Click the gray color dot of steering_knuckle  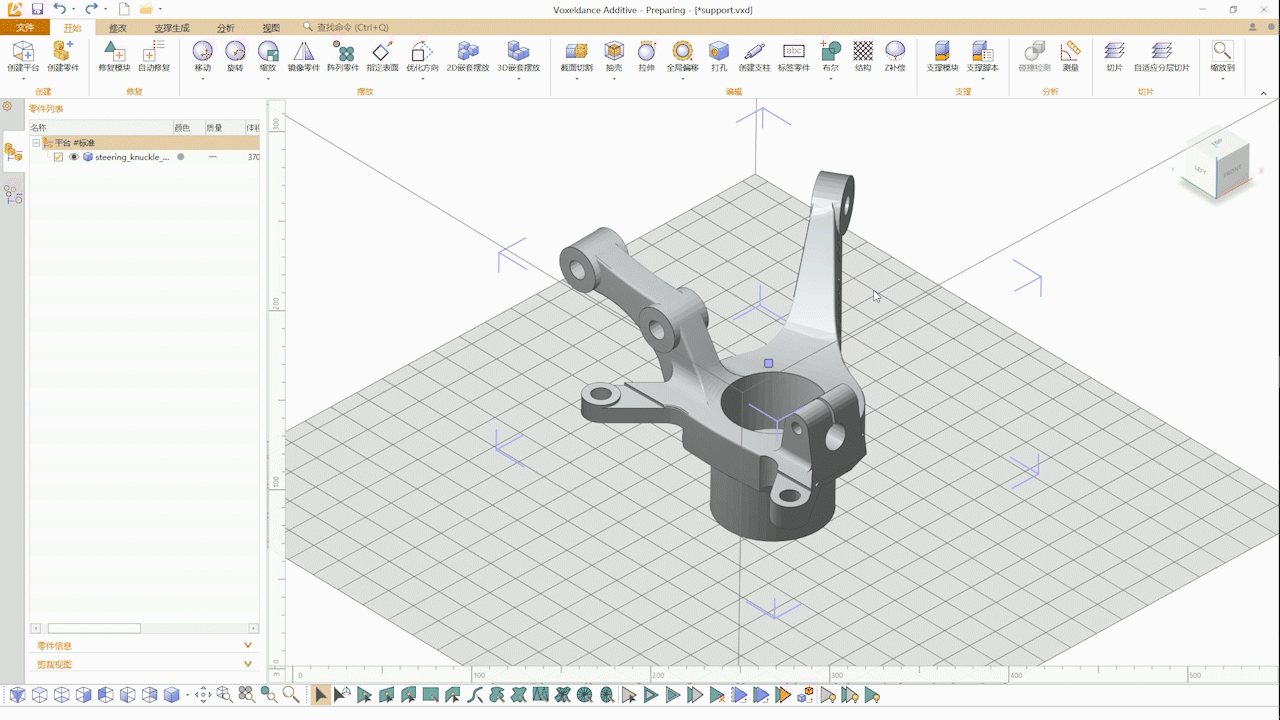(181, 157)
